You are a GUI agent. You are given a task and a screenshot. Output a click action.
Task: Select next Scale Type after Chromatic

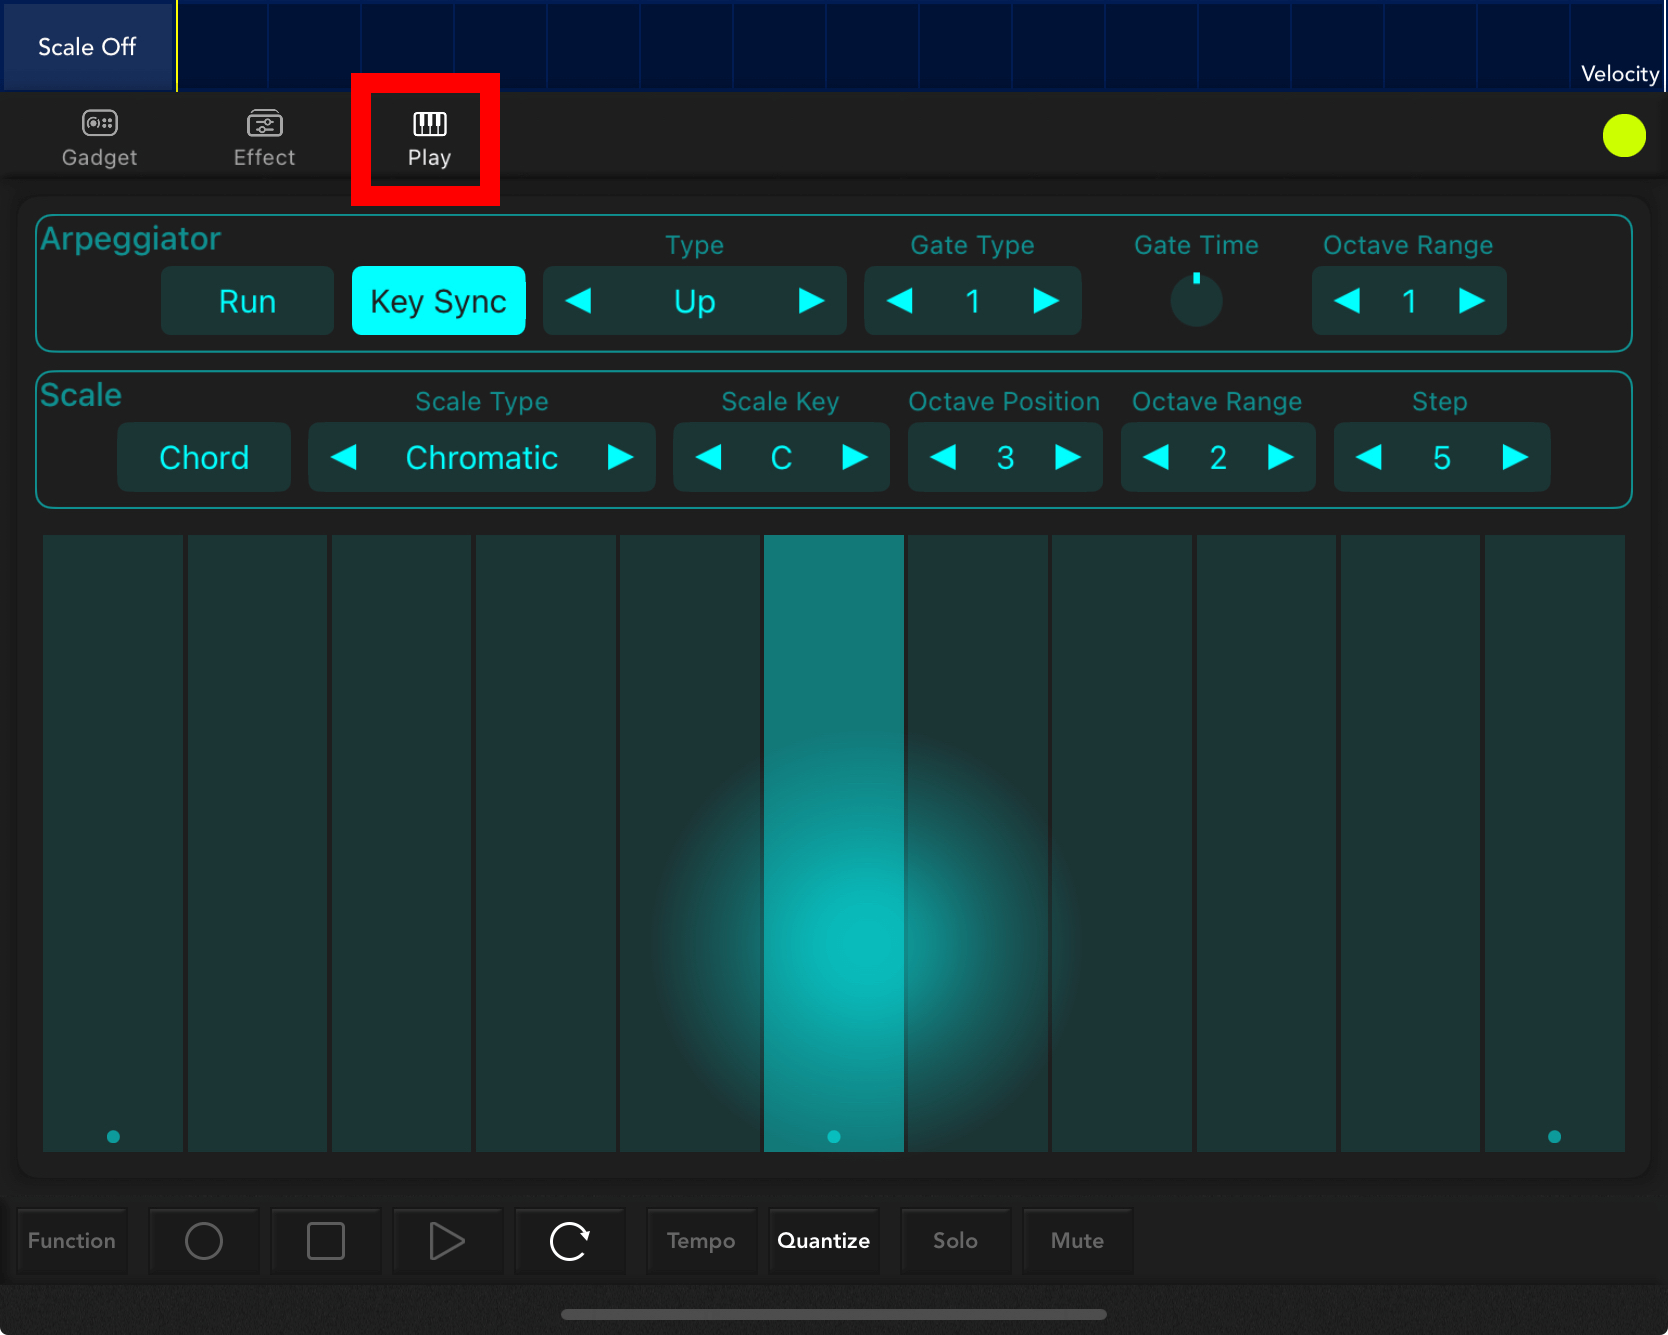pyautogui.click(x=621, y=457)
